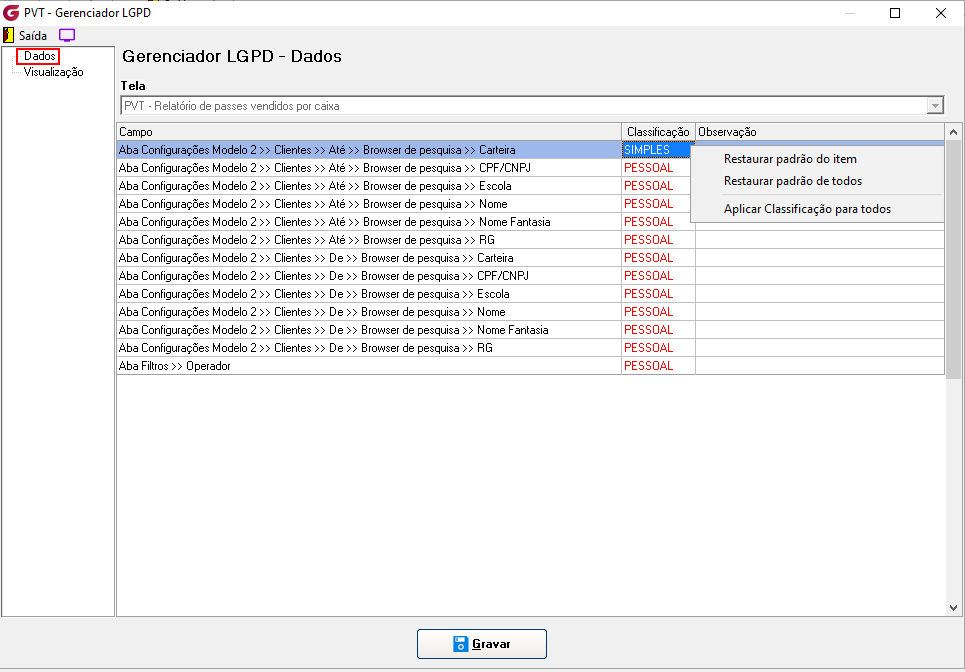Click the red G application logo icon
Viewport: 965px width, 672px height.
pos(11,12)
